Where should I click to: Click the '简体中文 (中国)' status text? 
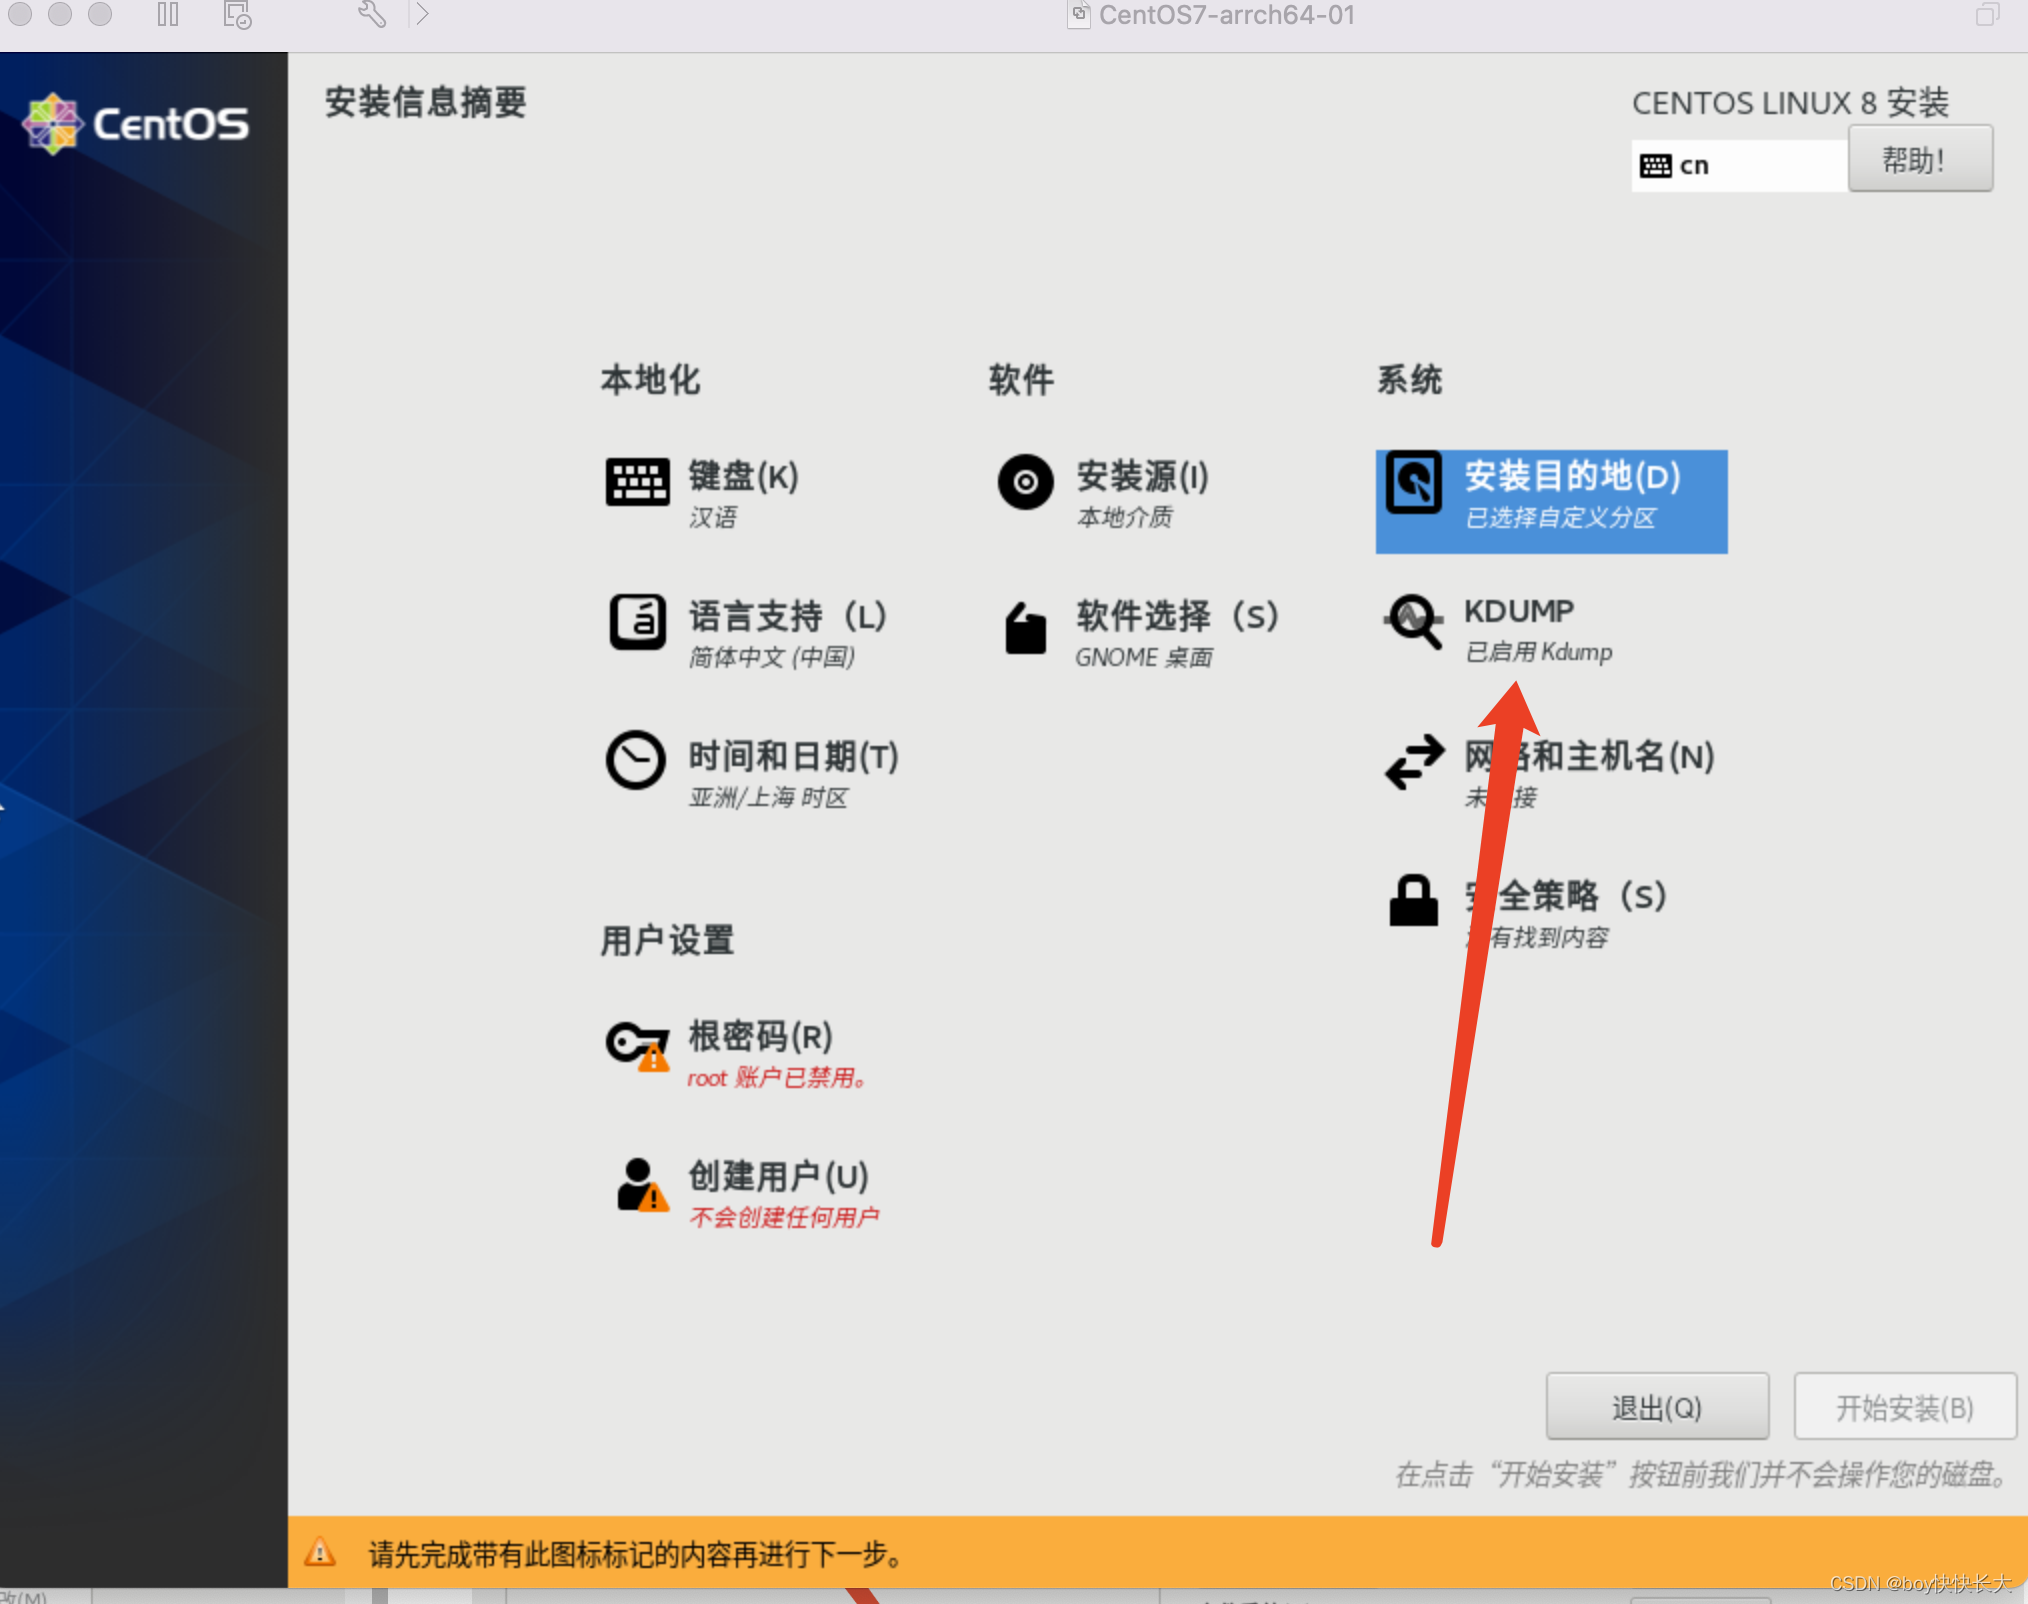tap(771, 657)
